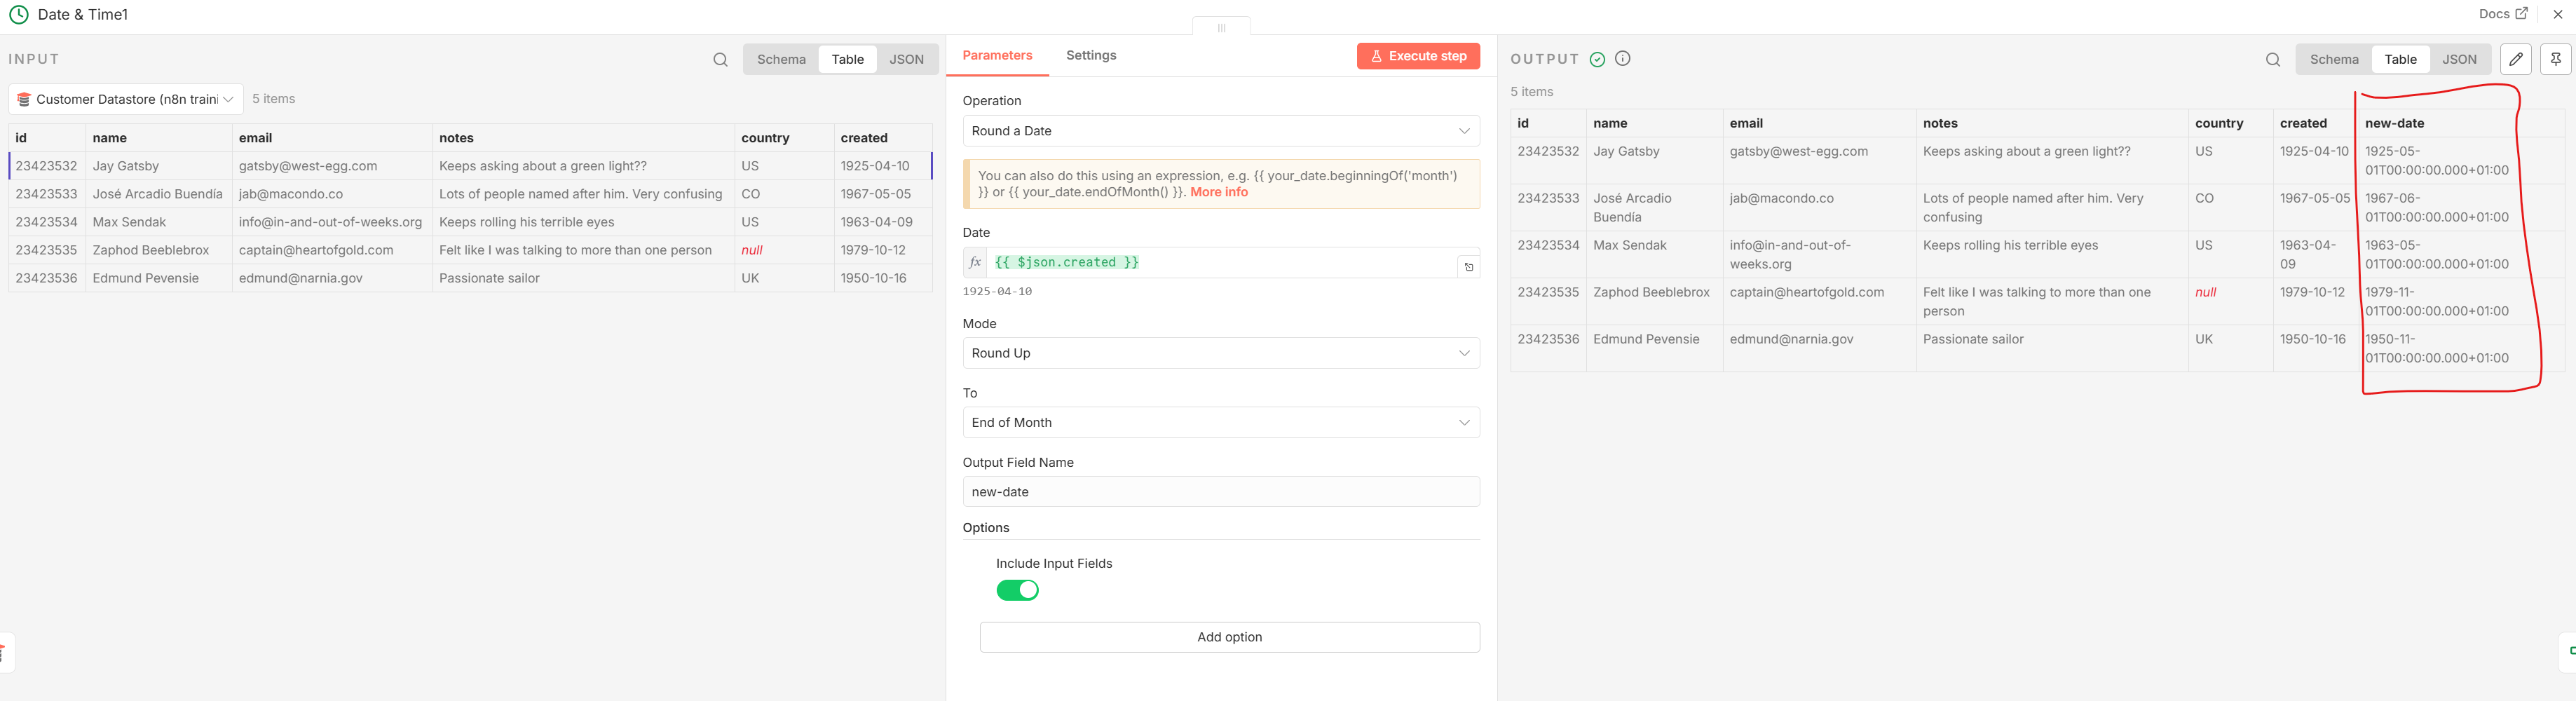2576x701 pixels.
Task: Open the More info link
Action: pos(1218,192)
